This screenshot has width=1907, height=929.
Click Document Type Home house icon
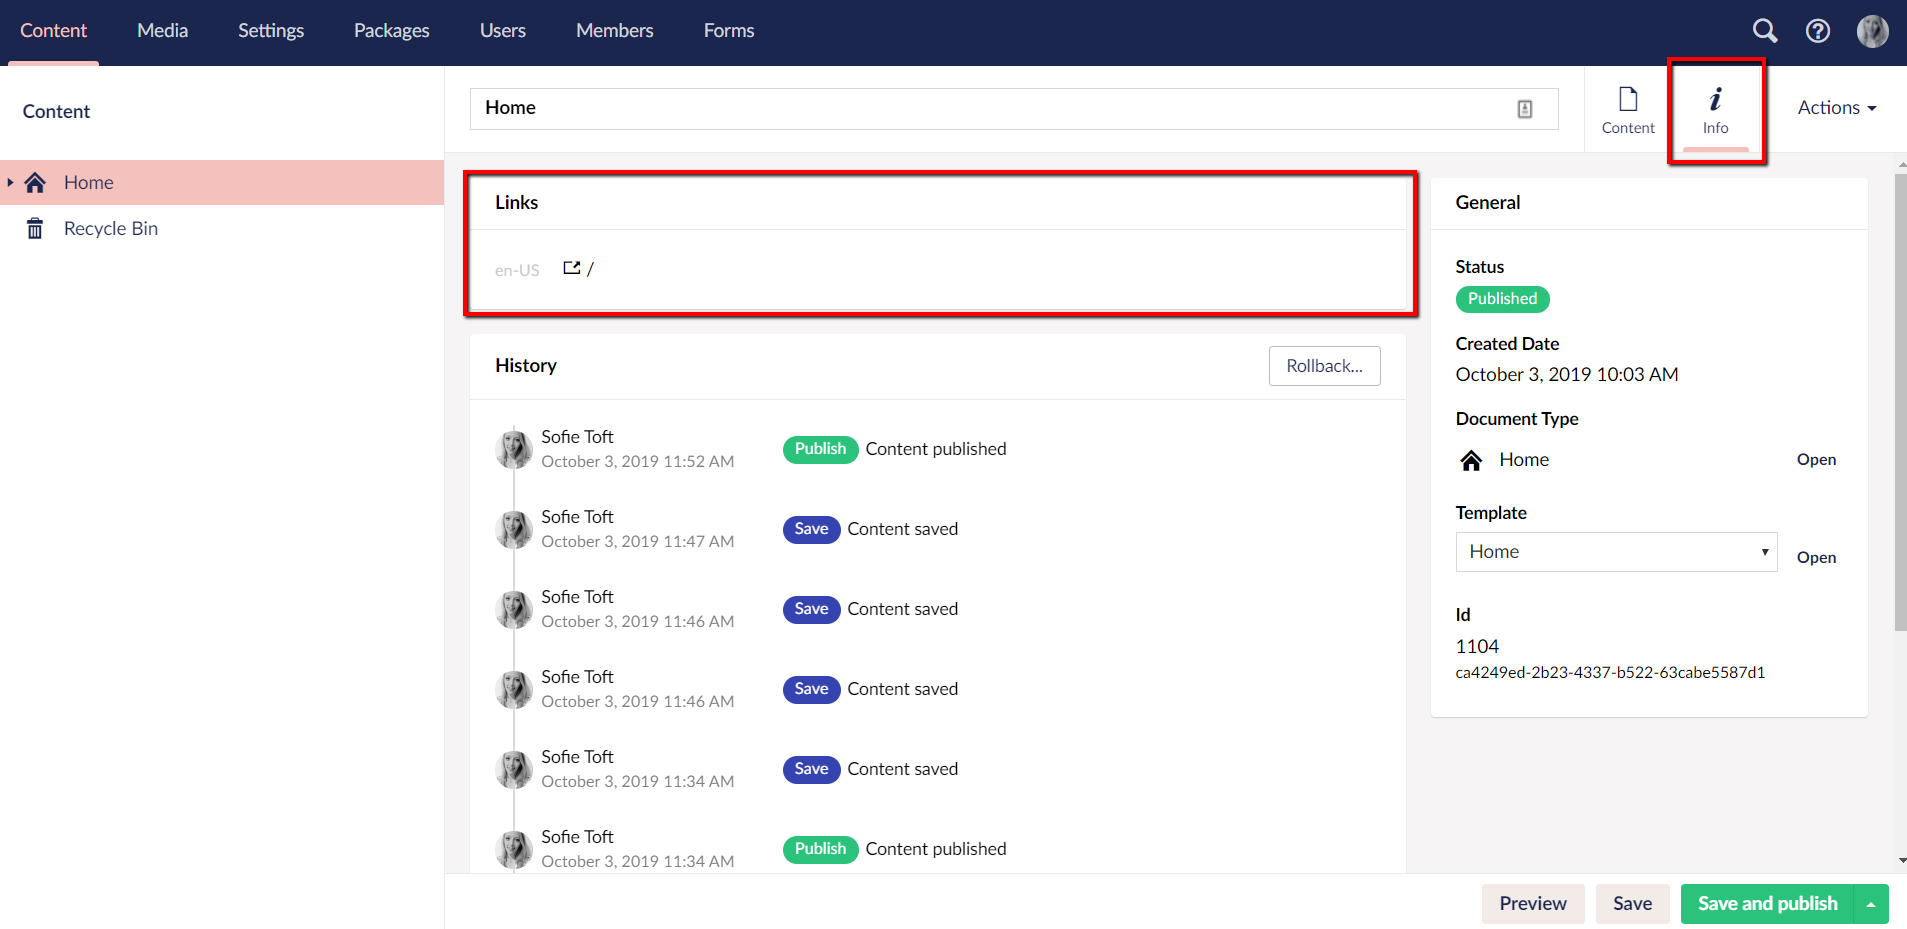click(1471, 460)
